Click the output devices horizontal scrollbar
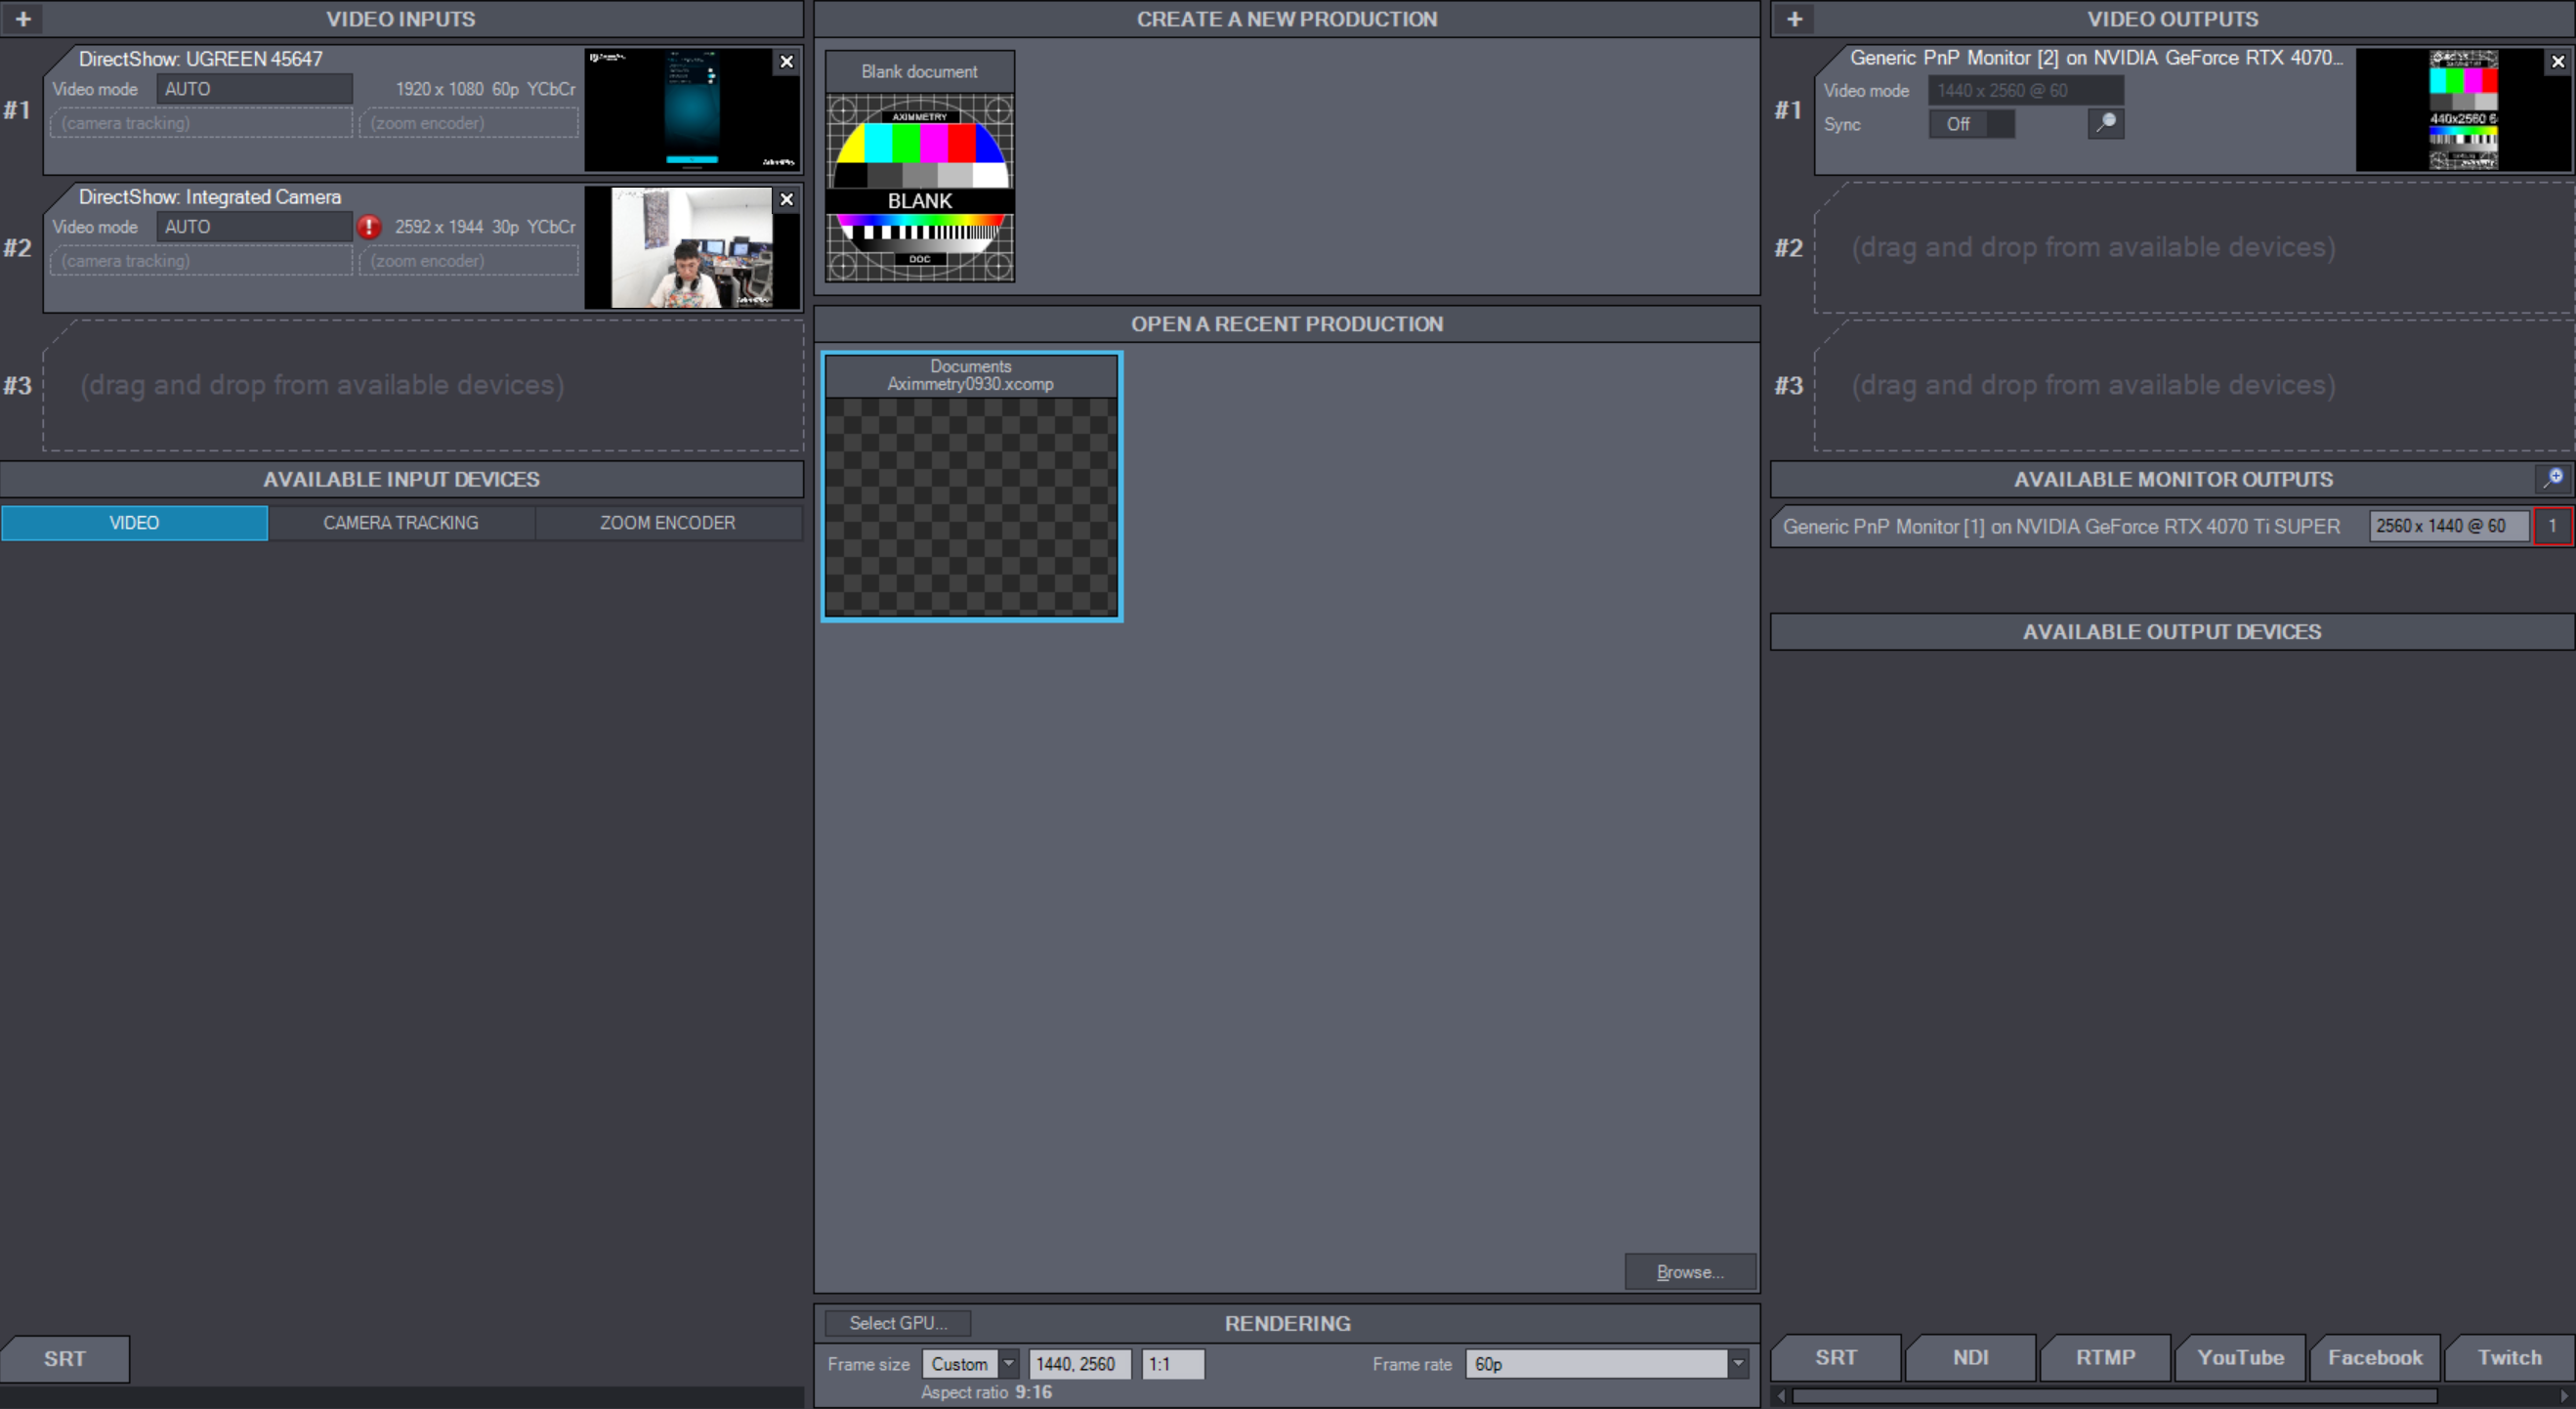This screenshot has width=2576, height=1409. click(x=2114, y=1395)
